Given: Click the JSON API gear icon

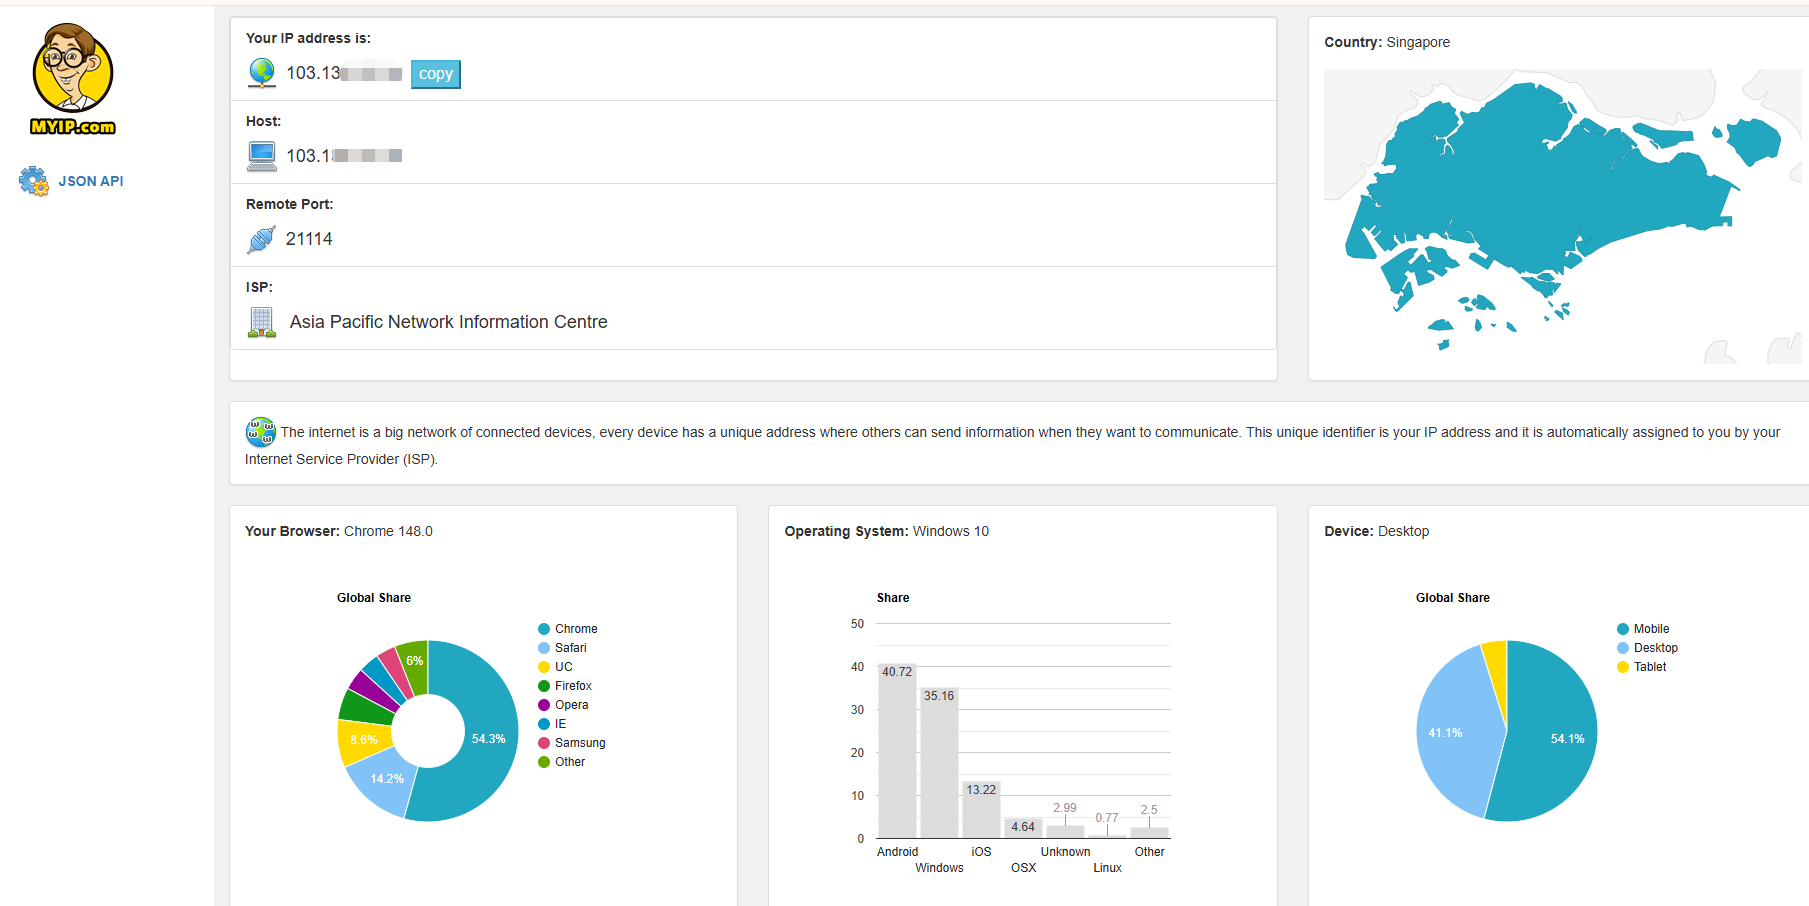Looking at the screenshot, I should click(x=33, y=181).
